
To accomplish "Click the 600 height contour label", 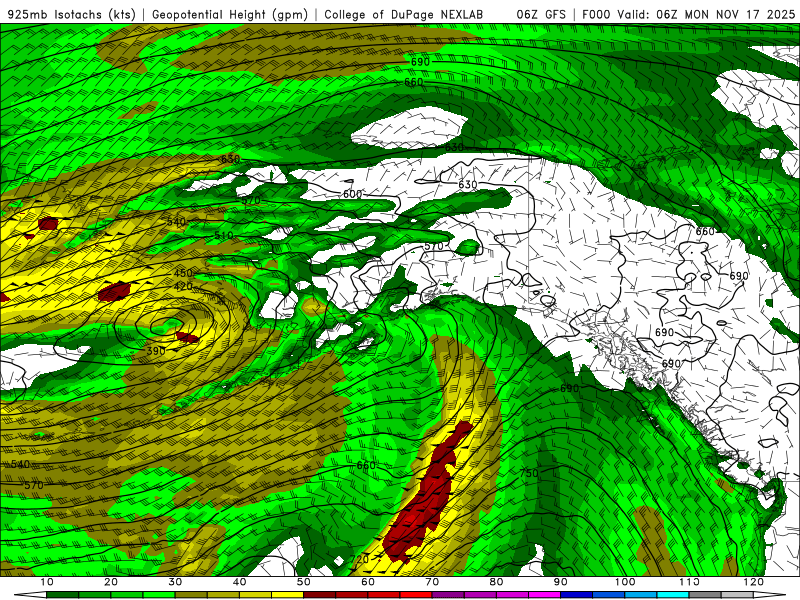I will coord(353,194).
